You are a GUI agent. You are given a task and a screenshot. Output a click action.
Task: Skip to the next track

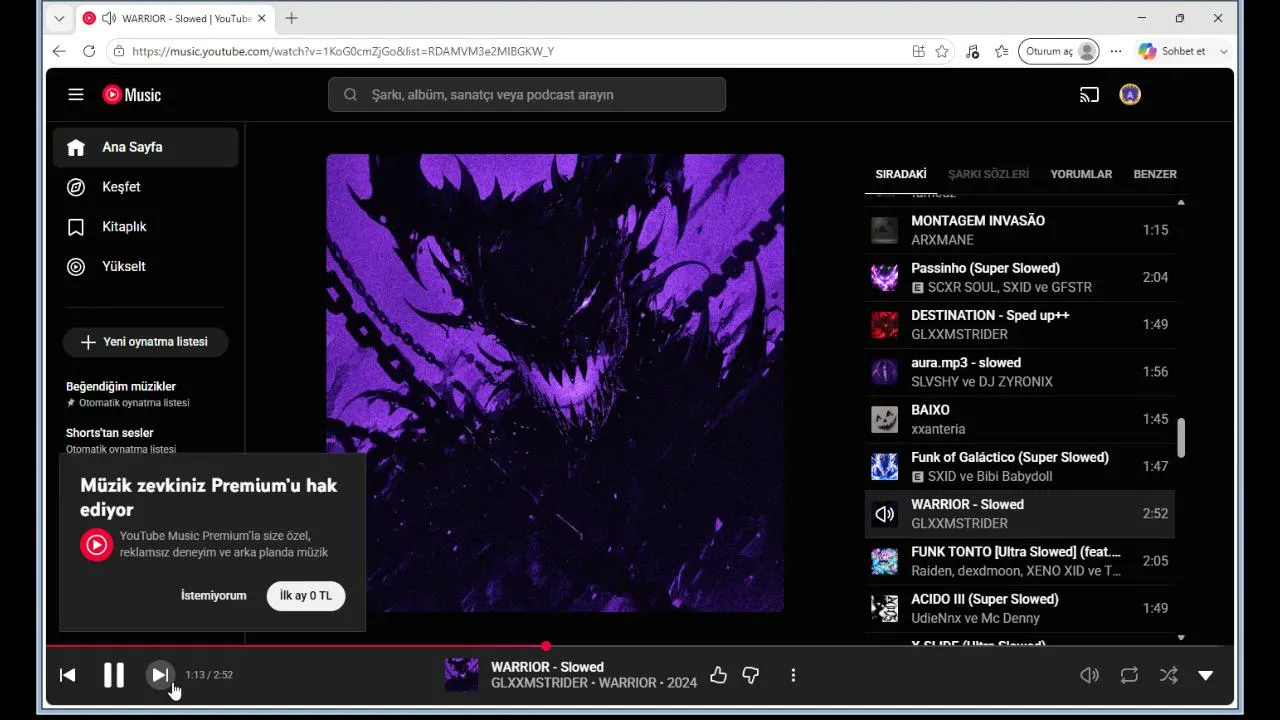(160, 675)
